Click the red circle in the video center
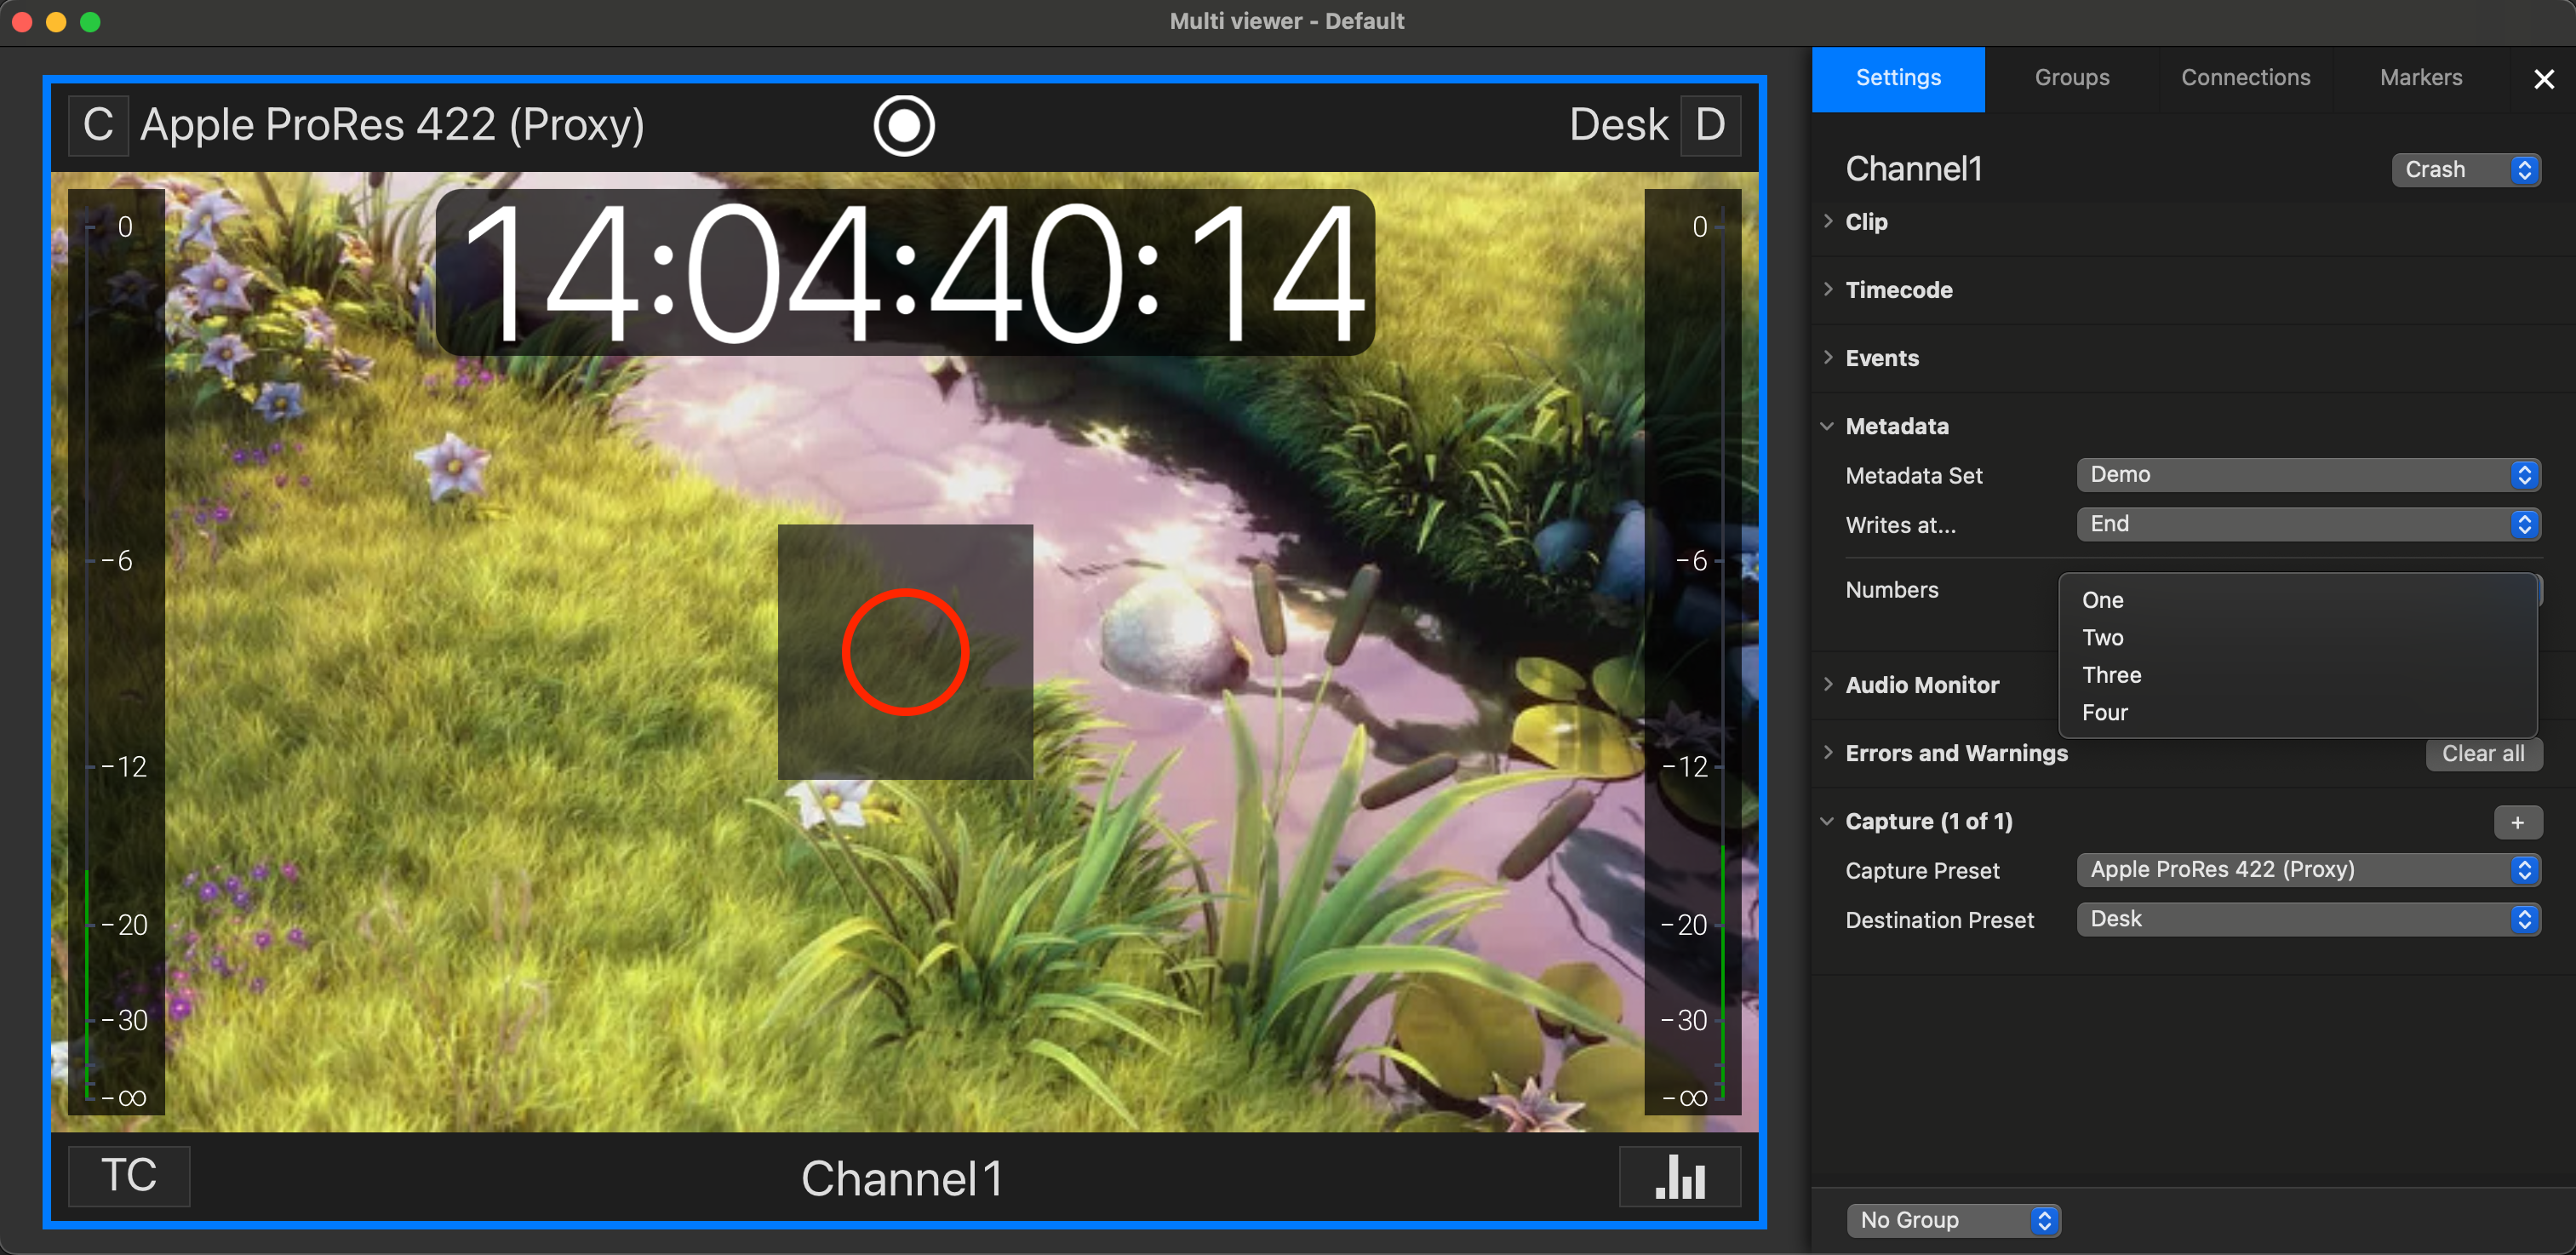Screen dimensions: 2576x1255 pos(905,652)
